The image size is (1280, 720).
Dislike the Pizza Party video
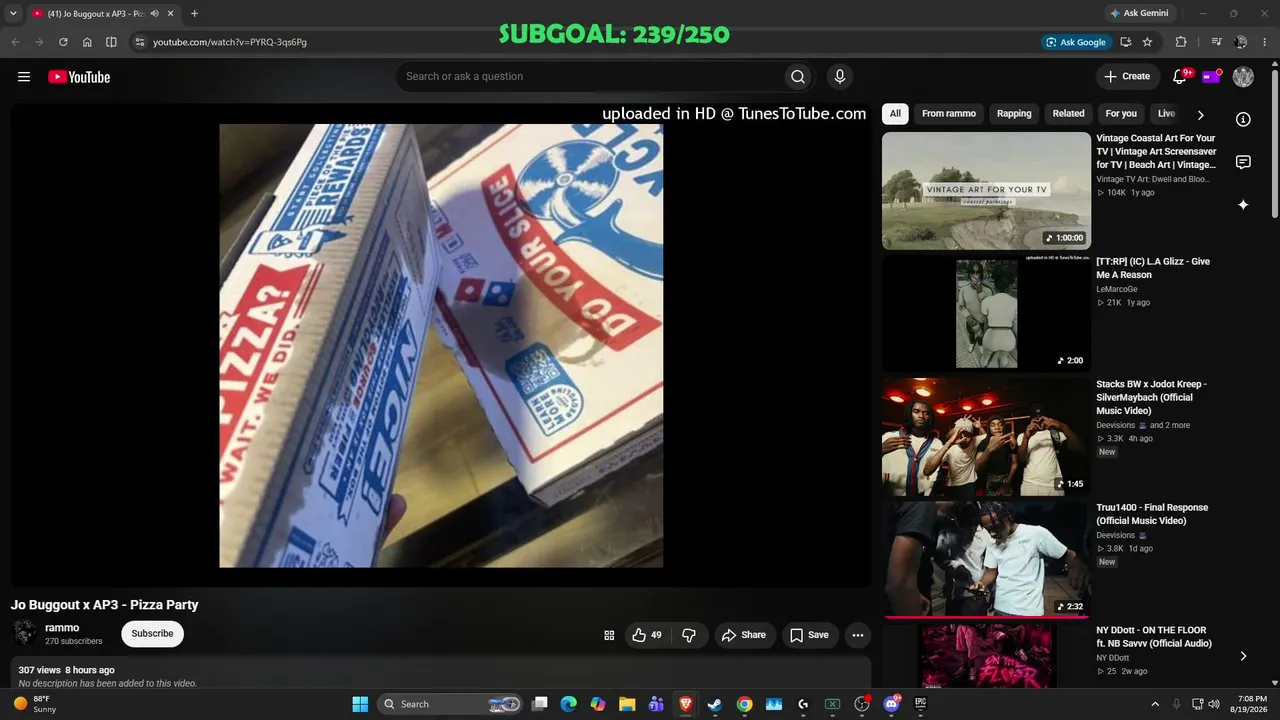[x=689, y=635]
